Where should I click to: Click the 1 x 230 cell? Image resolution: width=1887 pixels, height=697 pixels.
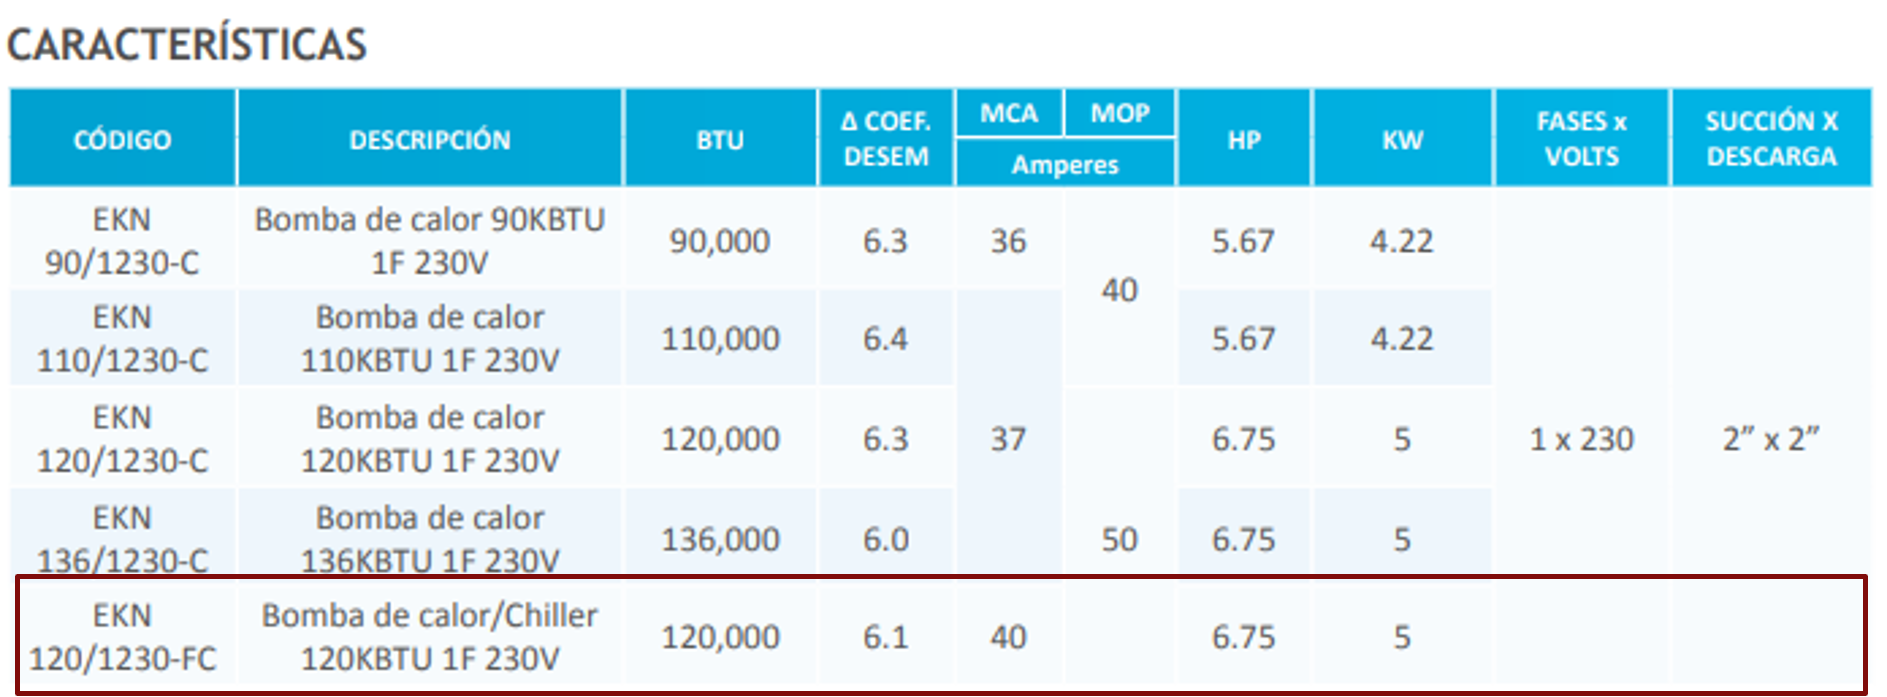(1581, 439)
